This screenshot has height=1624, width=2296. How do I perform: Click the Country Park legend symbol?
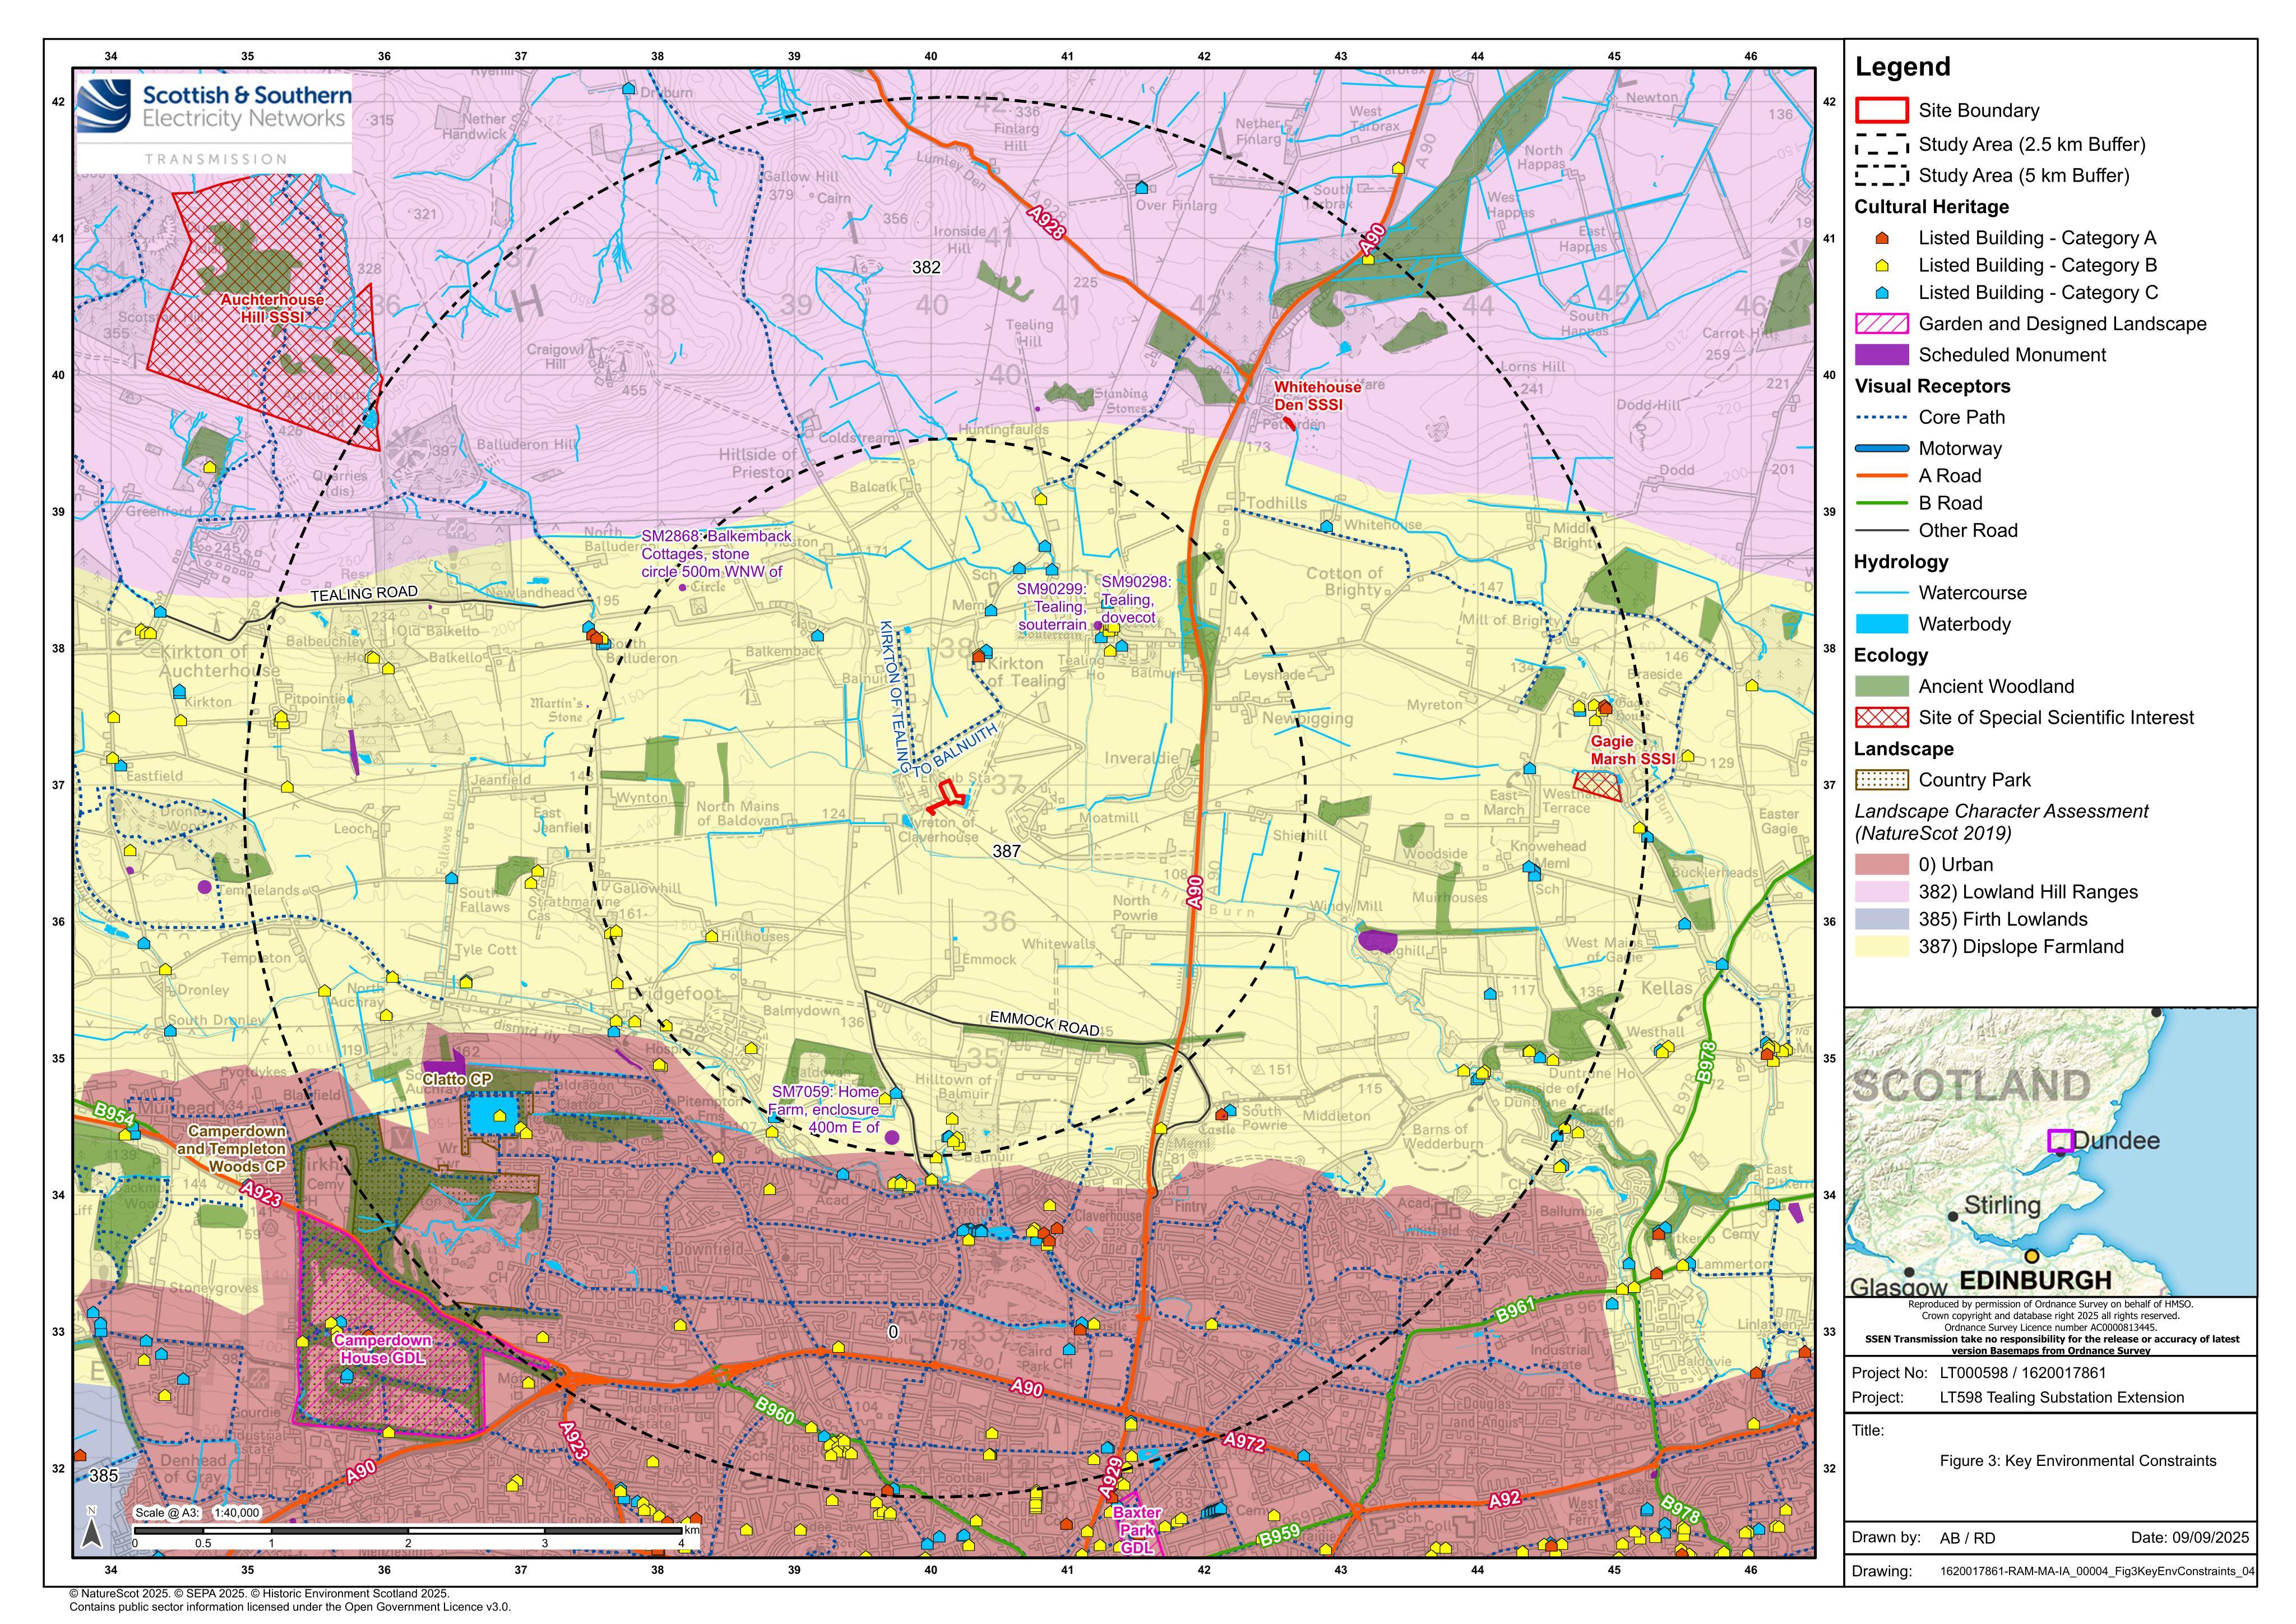tap(1881, 780)
